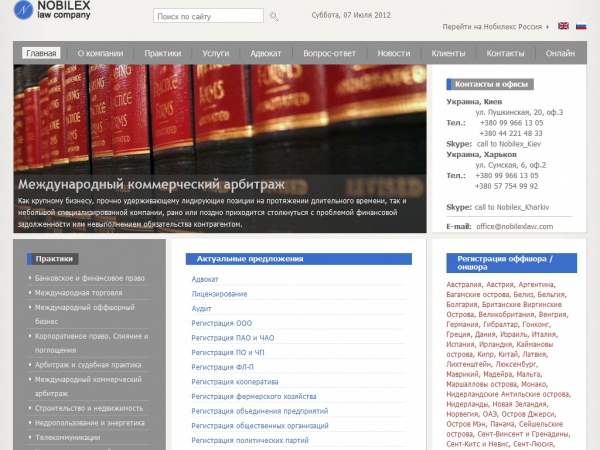Click email office@nobilexlaw.com
The height and width of the screenshot is (450, 600).
click(515, 227)
